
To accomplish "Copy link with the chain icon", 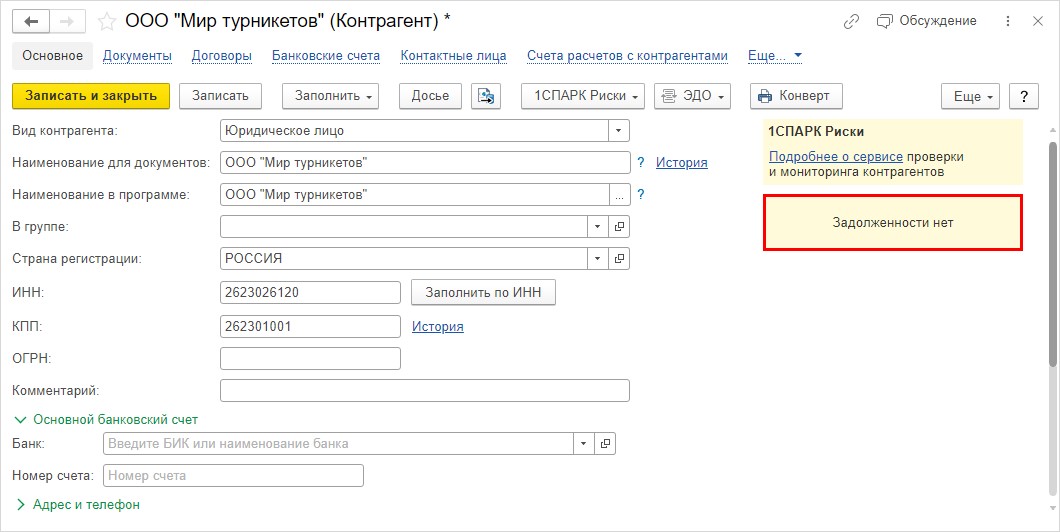I will 851,22.
